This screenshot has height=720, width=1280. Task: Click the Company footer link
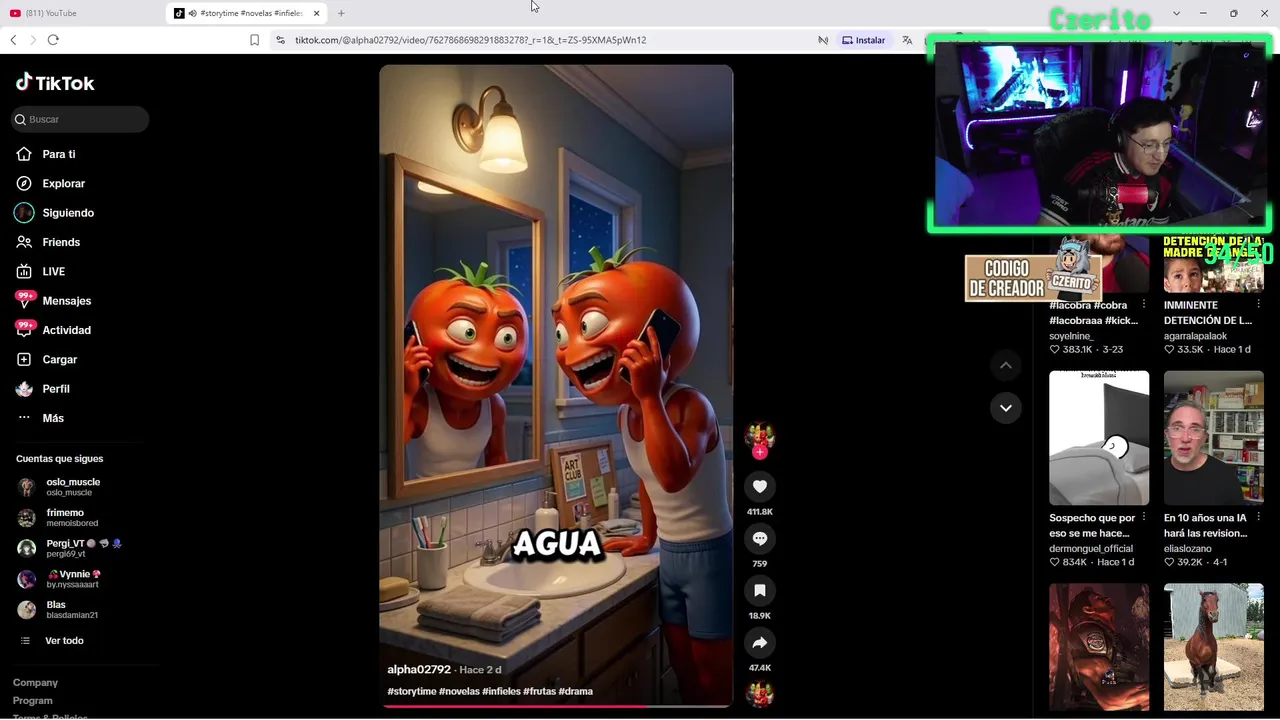[35, 683]
